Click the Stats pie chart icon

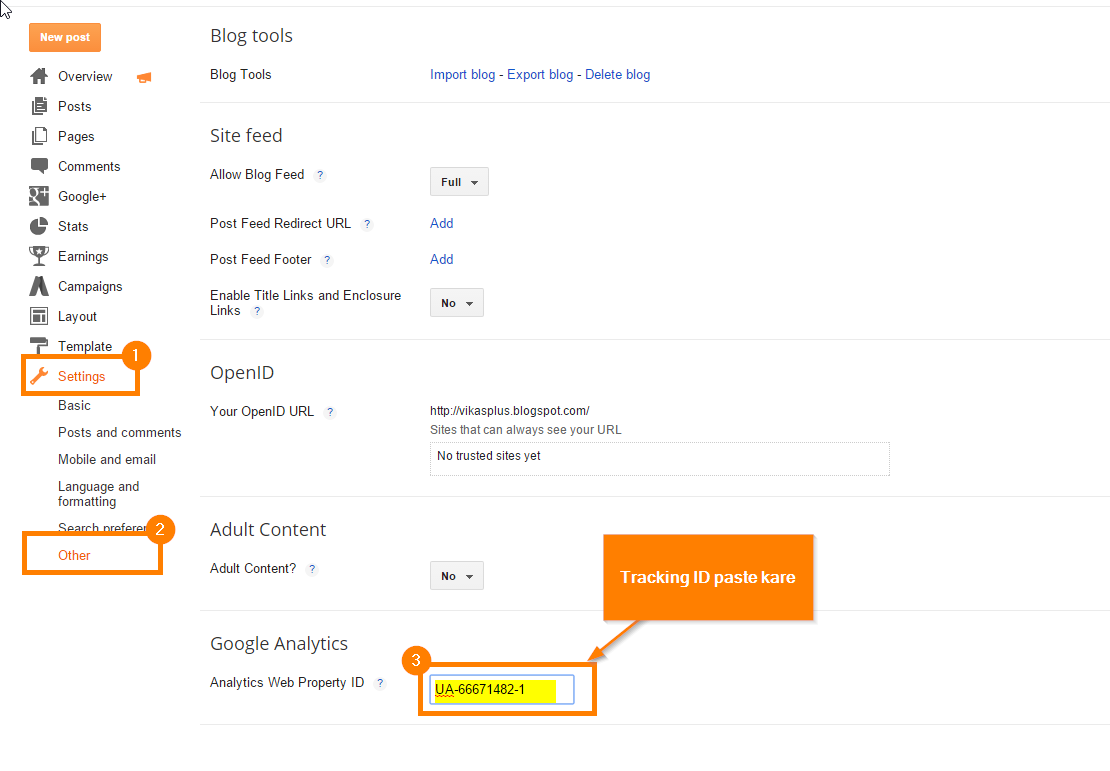[39, 226]
